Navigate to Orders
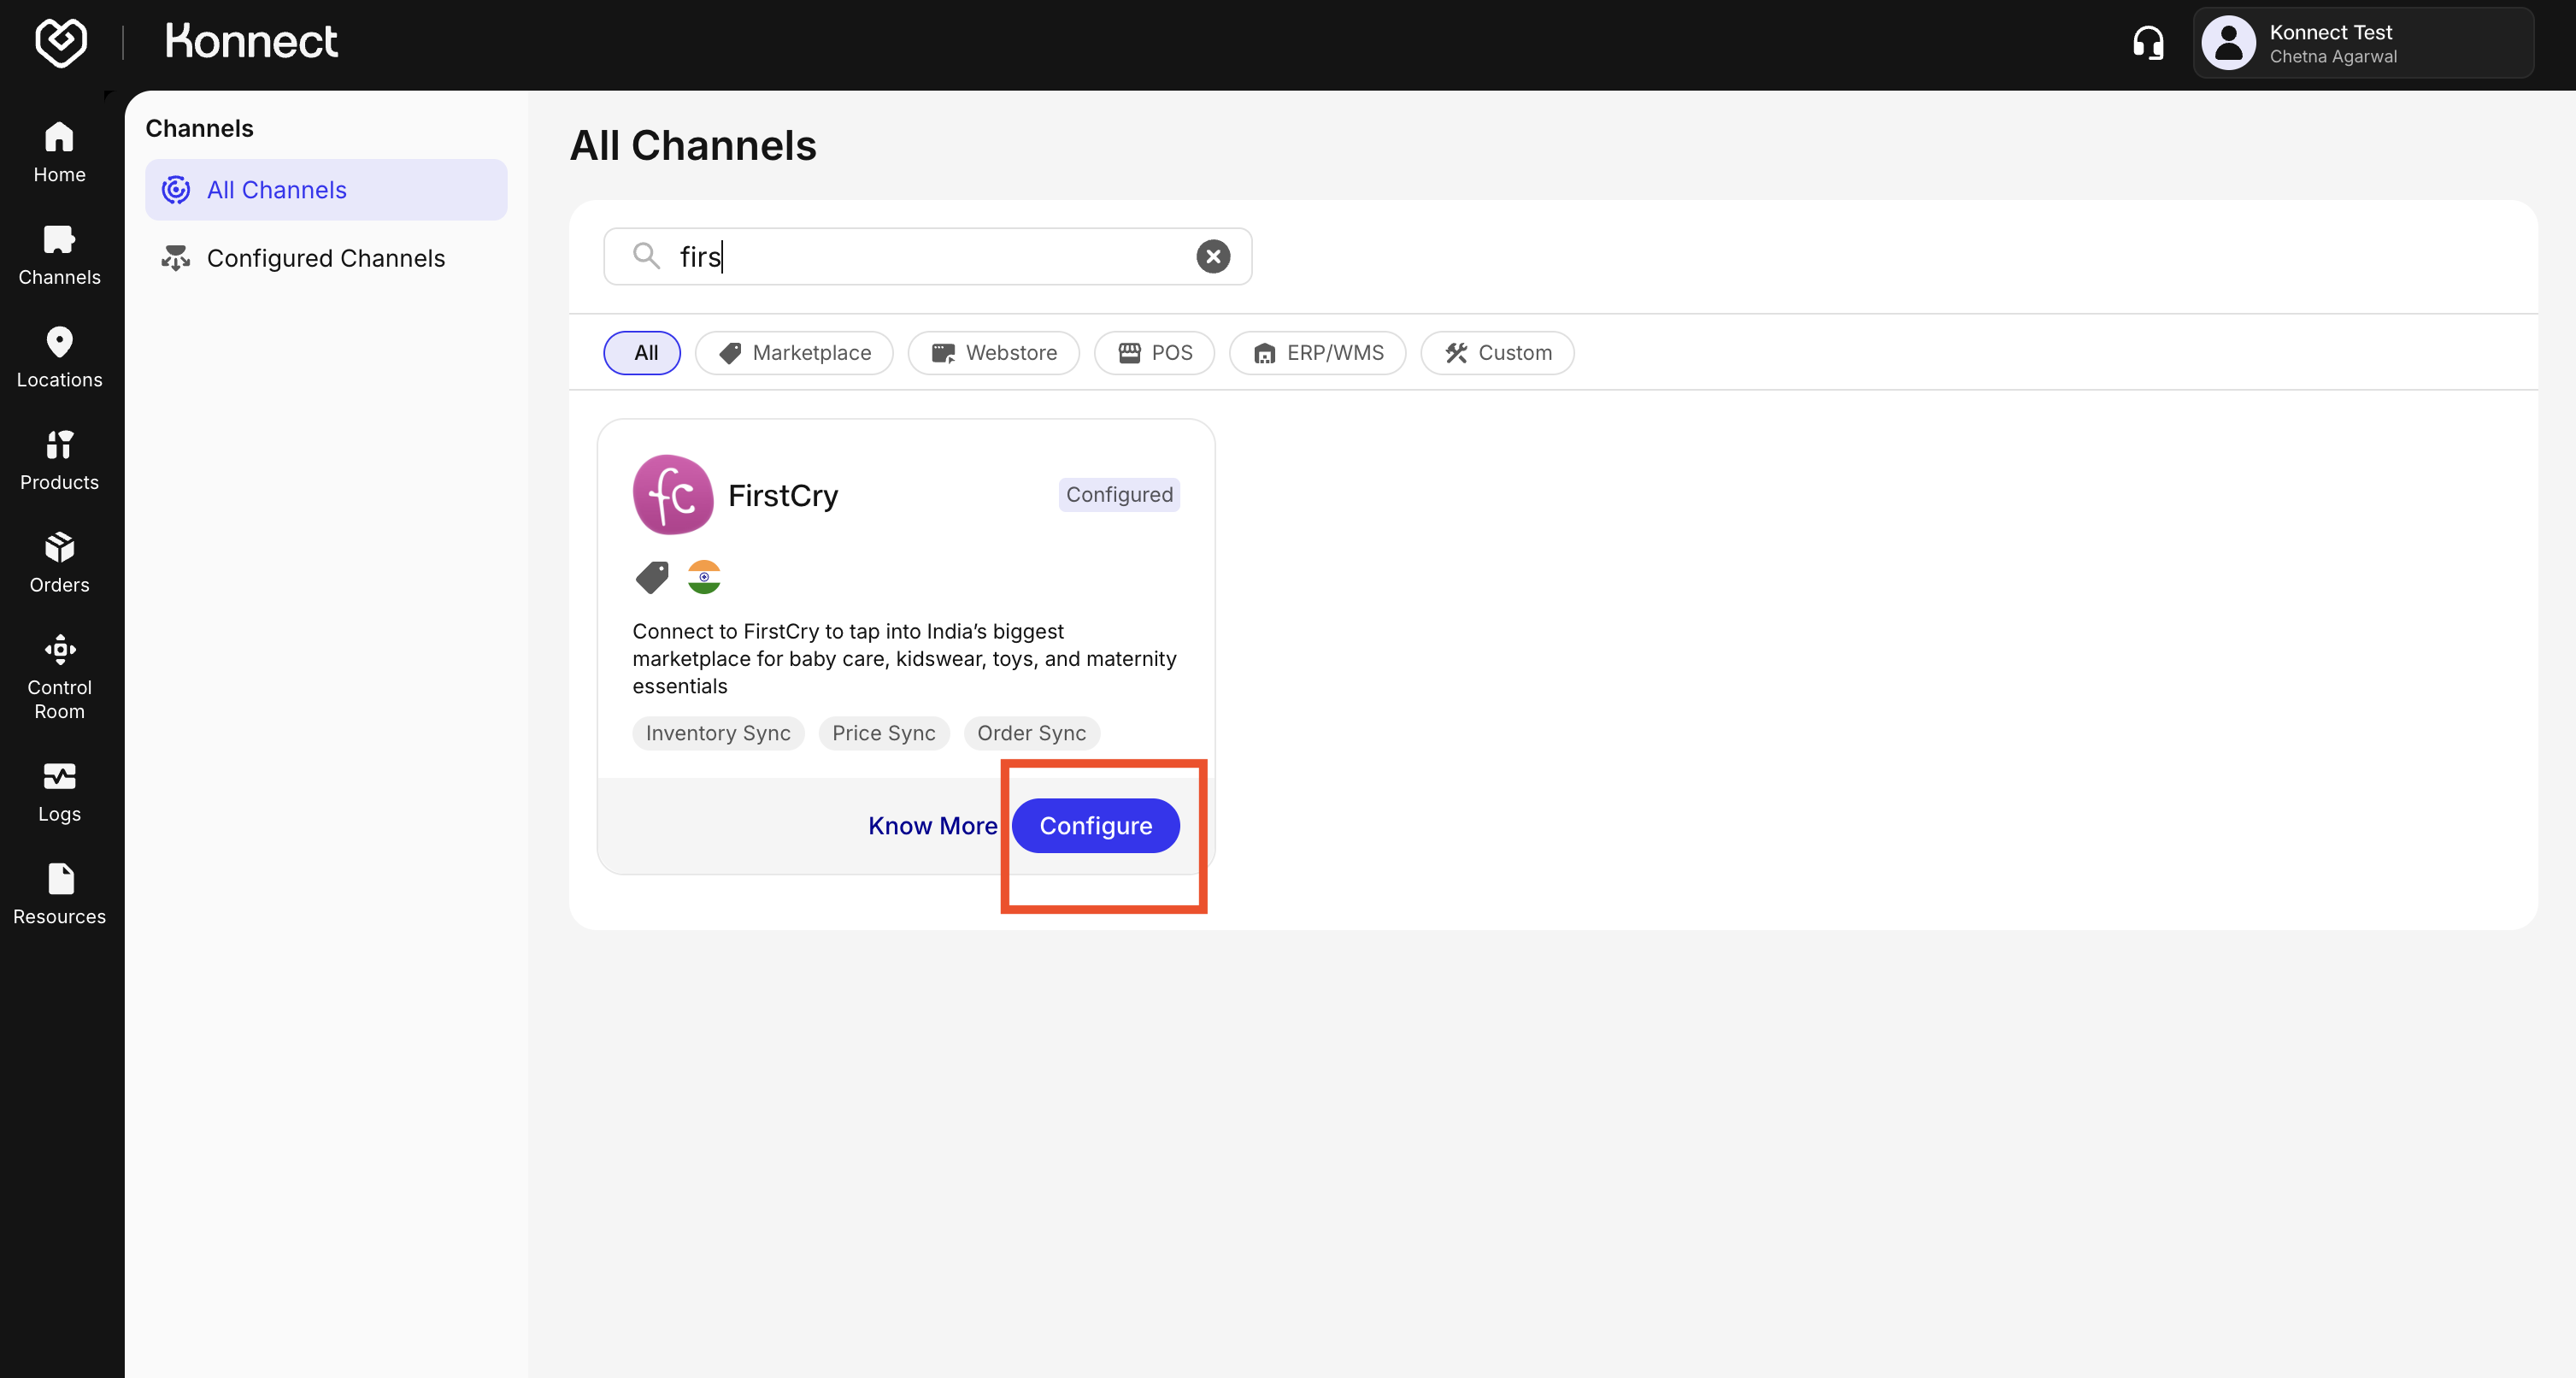2576x1378 pixels. pos(59,563)
